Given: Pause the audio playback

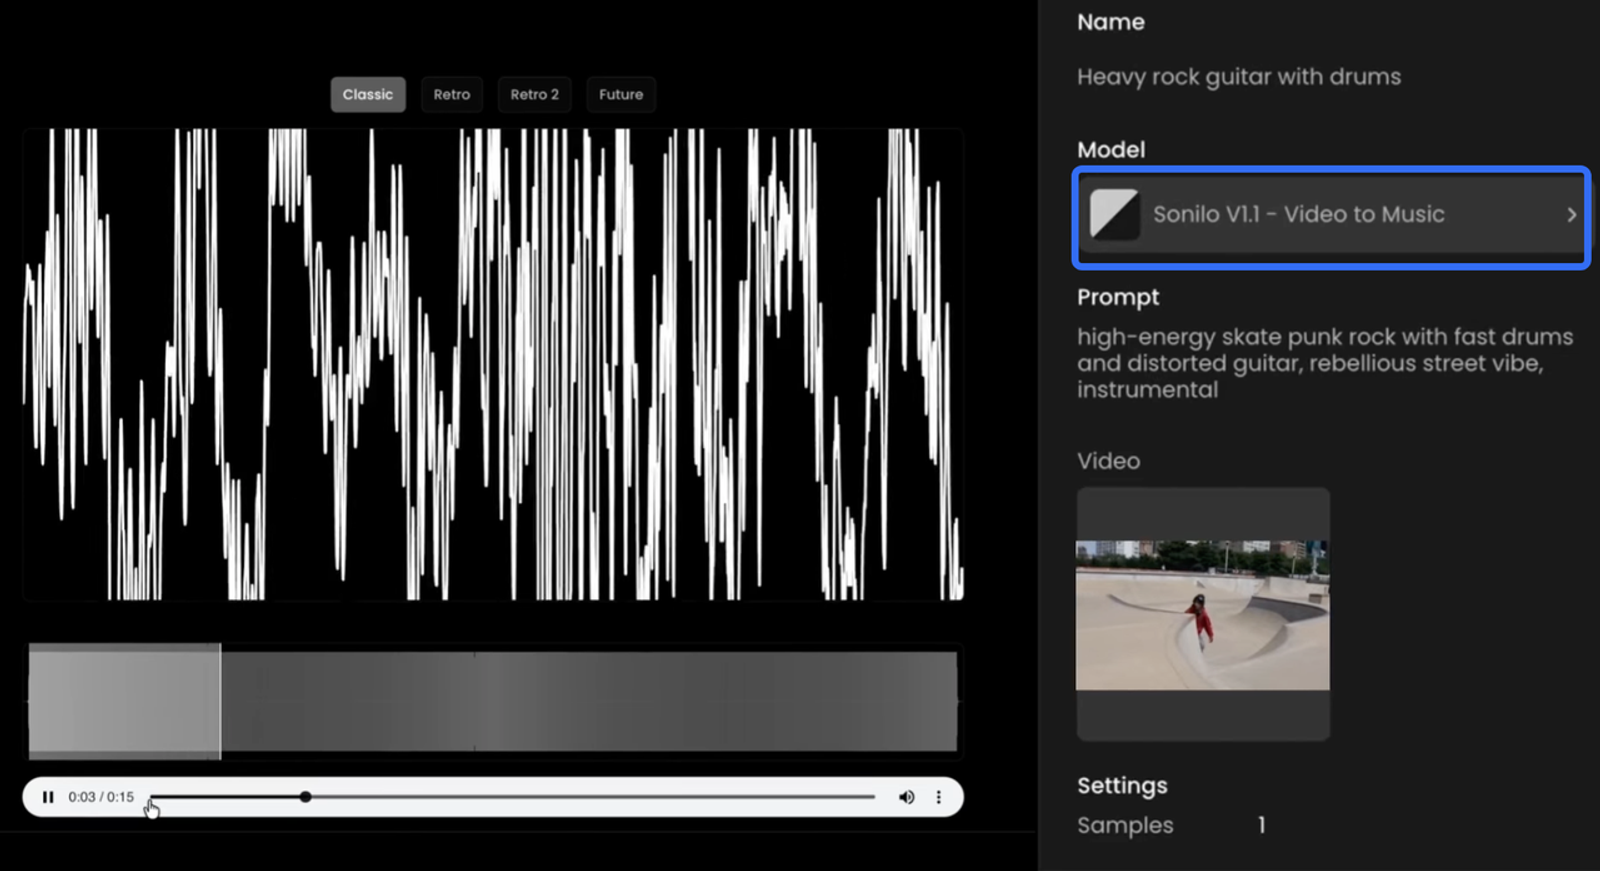Looking at the screenshot, I should point(48,797).
